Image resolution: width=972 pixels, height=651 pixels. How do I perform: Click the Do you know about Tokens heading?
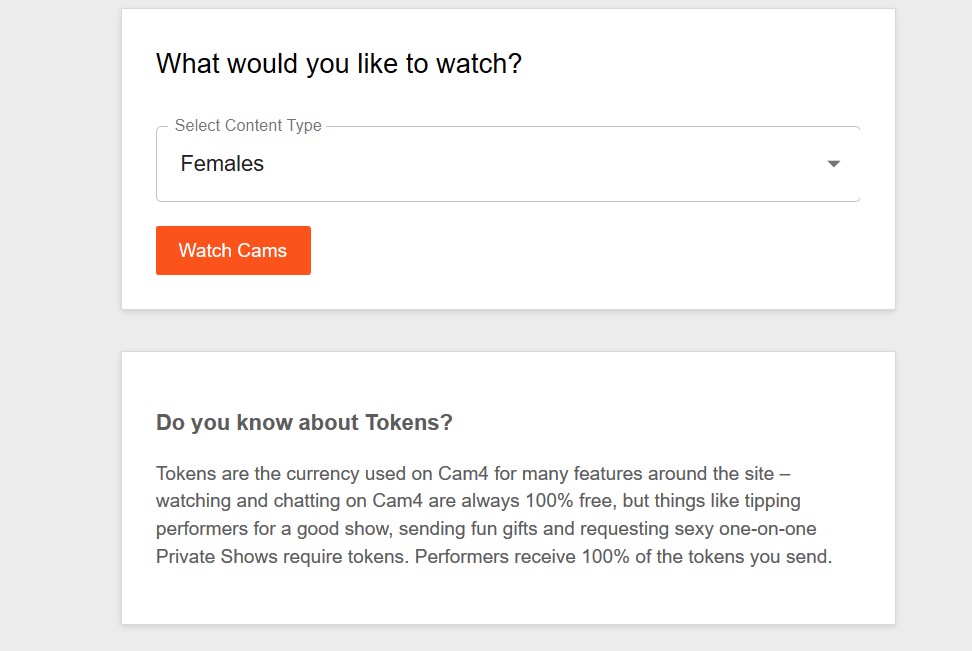pyautogui.click(x=304, y=422)
